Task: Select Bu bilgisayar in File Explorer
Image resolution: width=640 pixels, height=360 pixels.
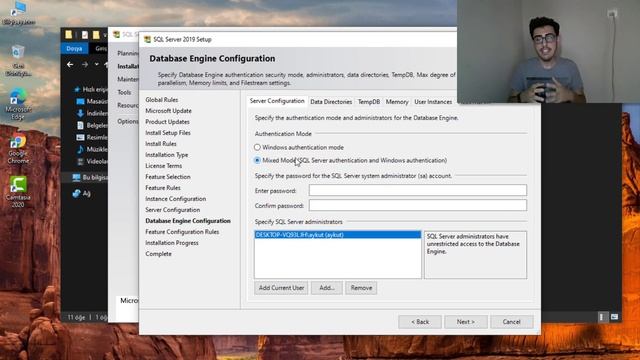Action: (x=90, y=177)
